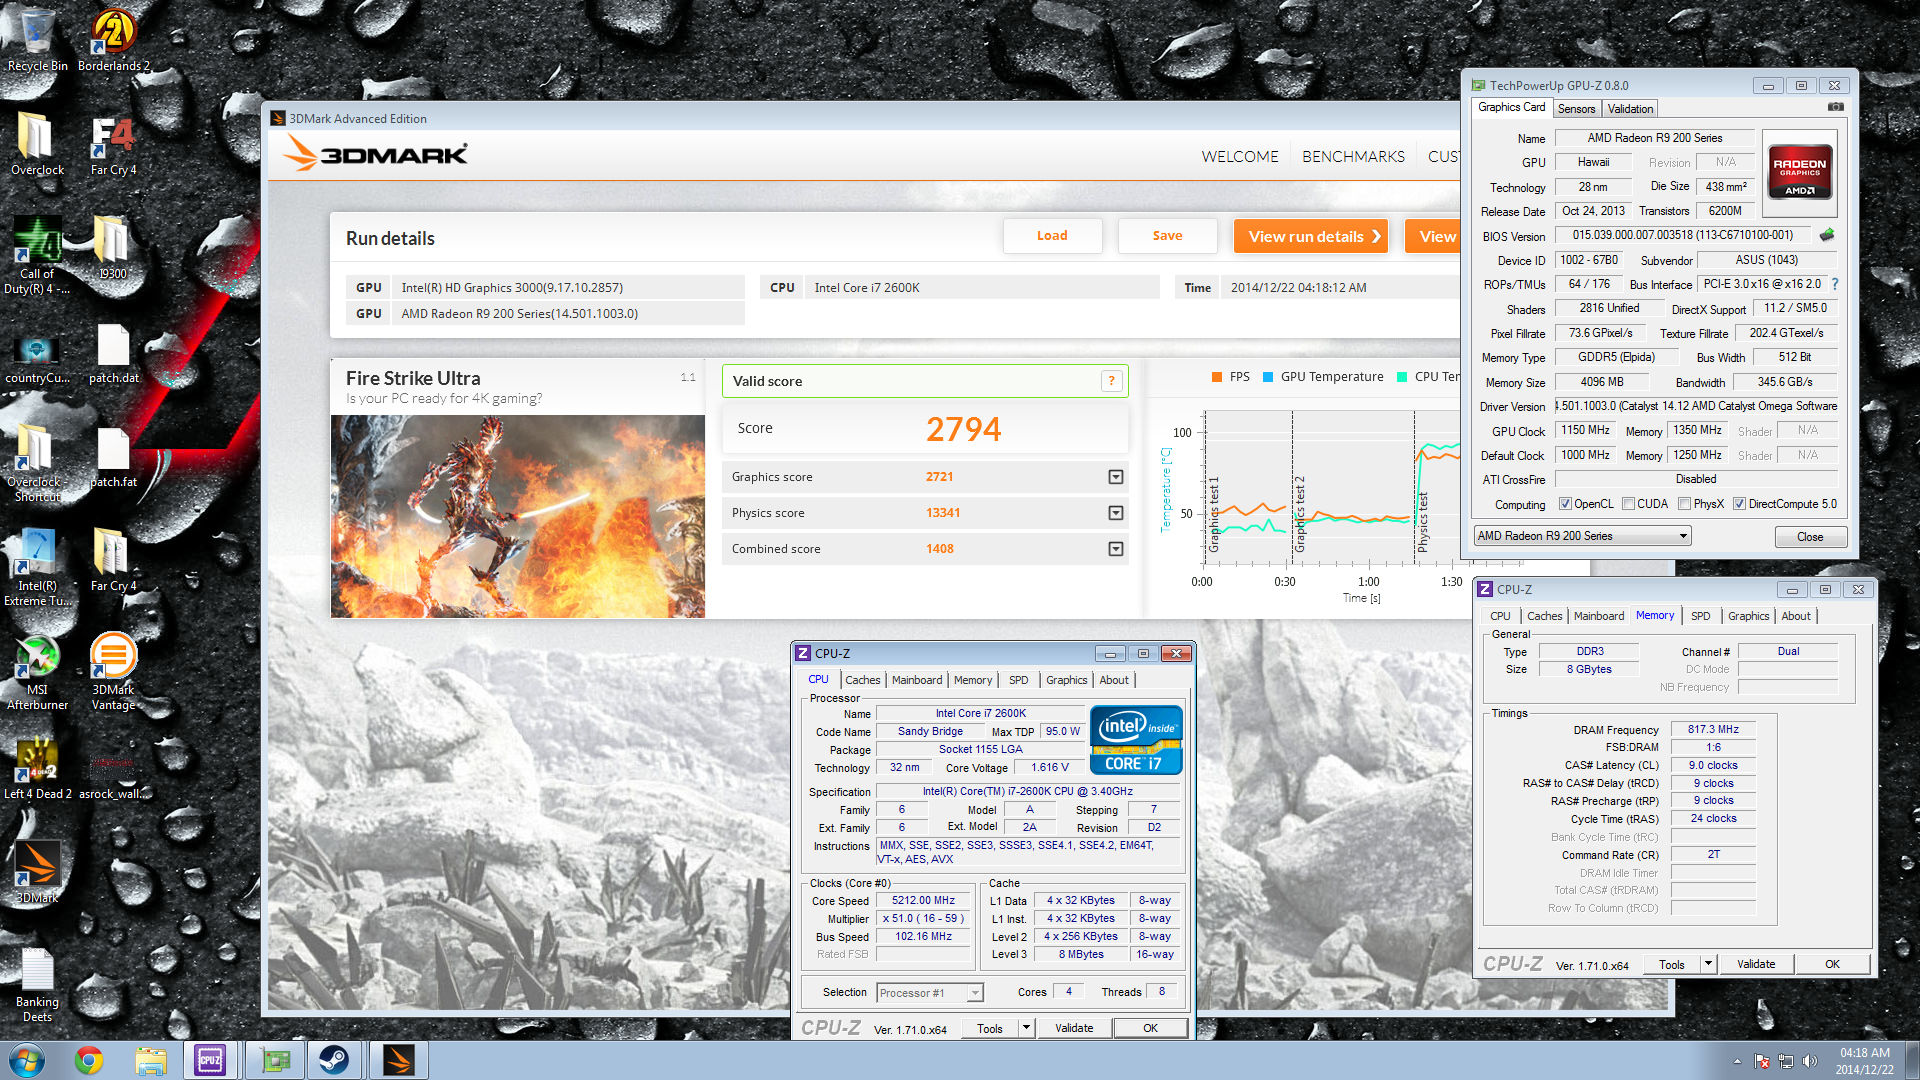This screenshot has width=1920, height=1080.
Task: Click AMD Radeon Graphics logo in GPU-Z
Action: coord(1799,173)
